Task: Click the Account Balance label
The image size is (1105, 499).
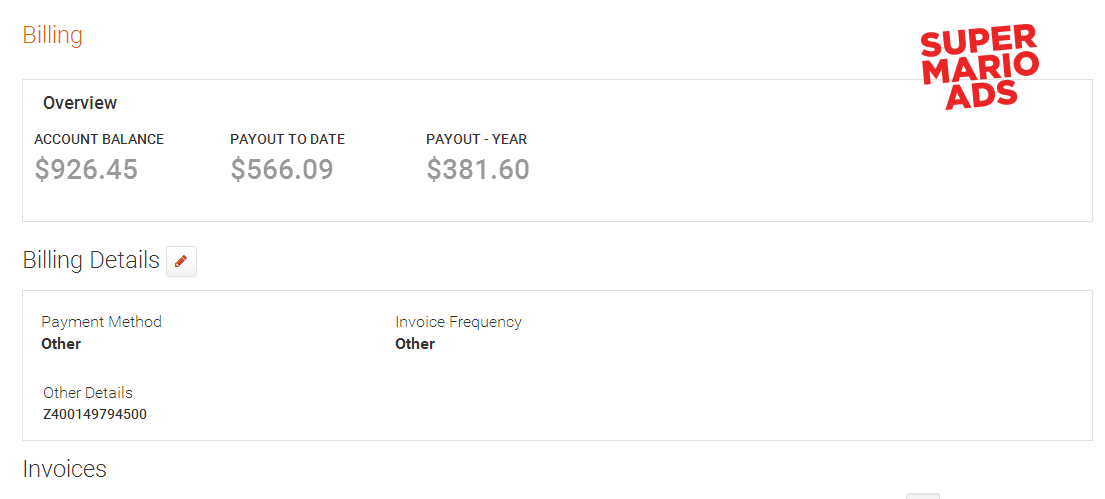Action: (x=99, y=140)
